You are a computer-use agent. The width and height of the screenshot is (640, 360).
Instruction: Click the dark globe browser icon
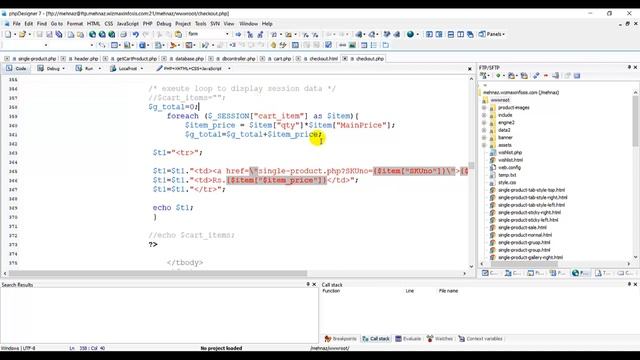(x=410, y=34)
